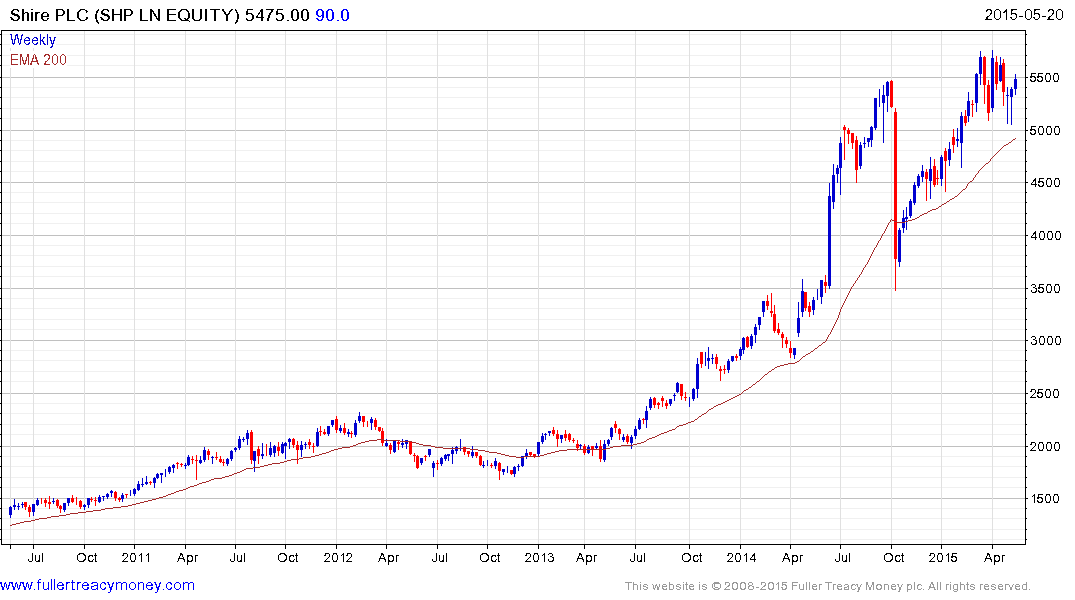This screenshot has height=600, width=1075.
Task: Click the 2011 year label on time axis
Action: click(136, 557)
